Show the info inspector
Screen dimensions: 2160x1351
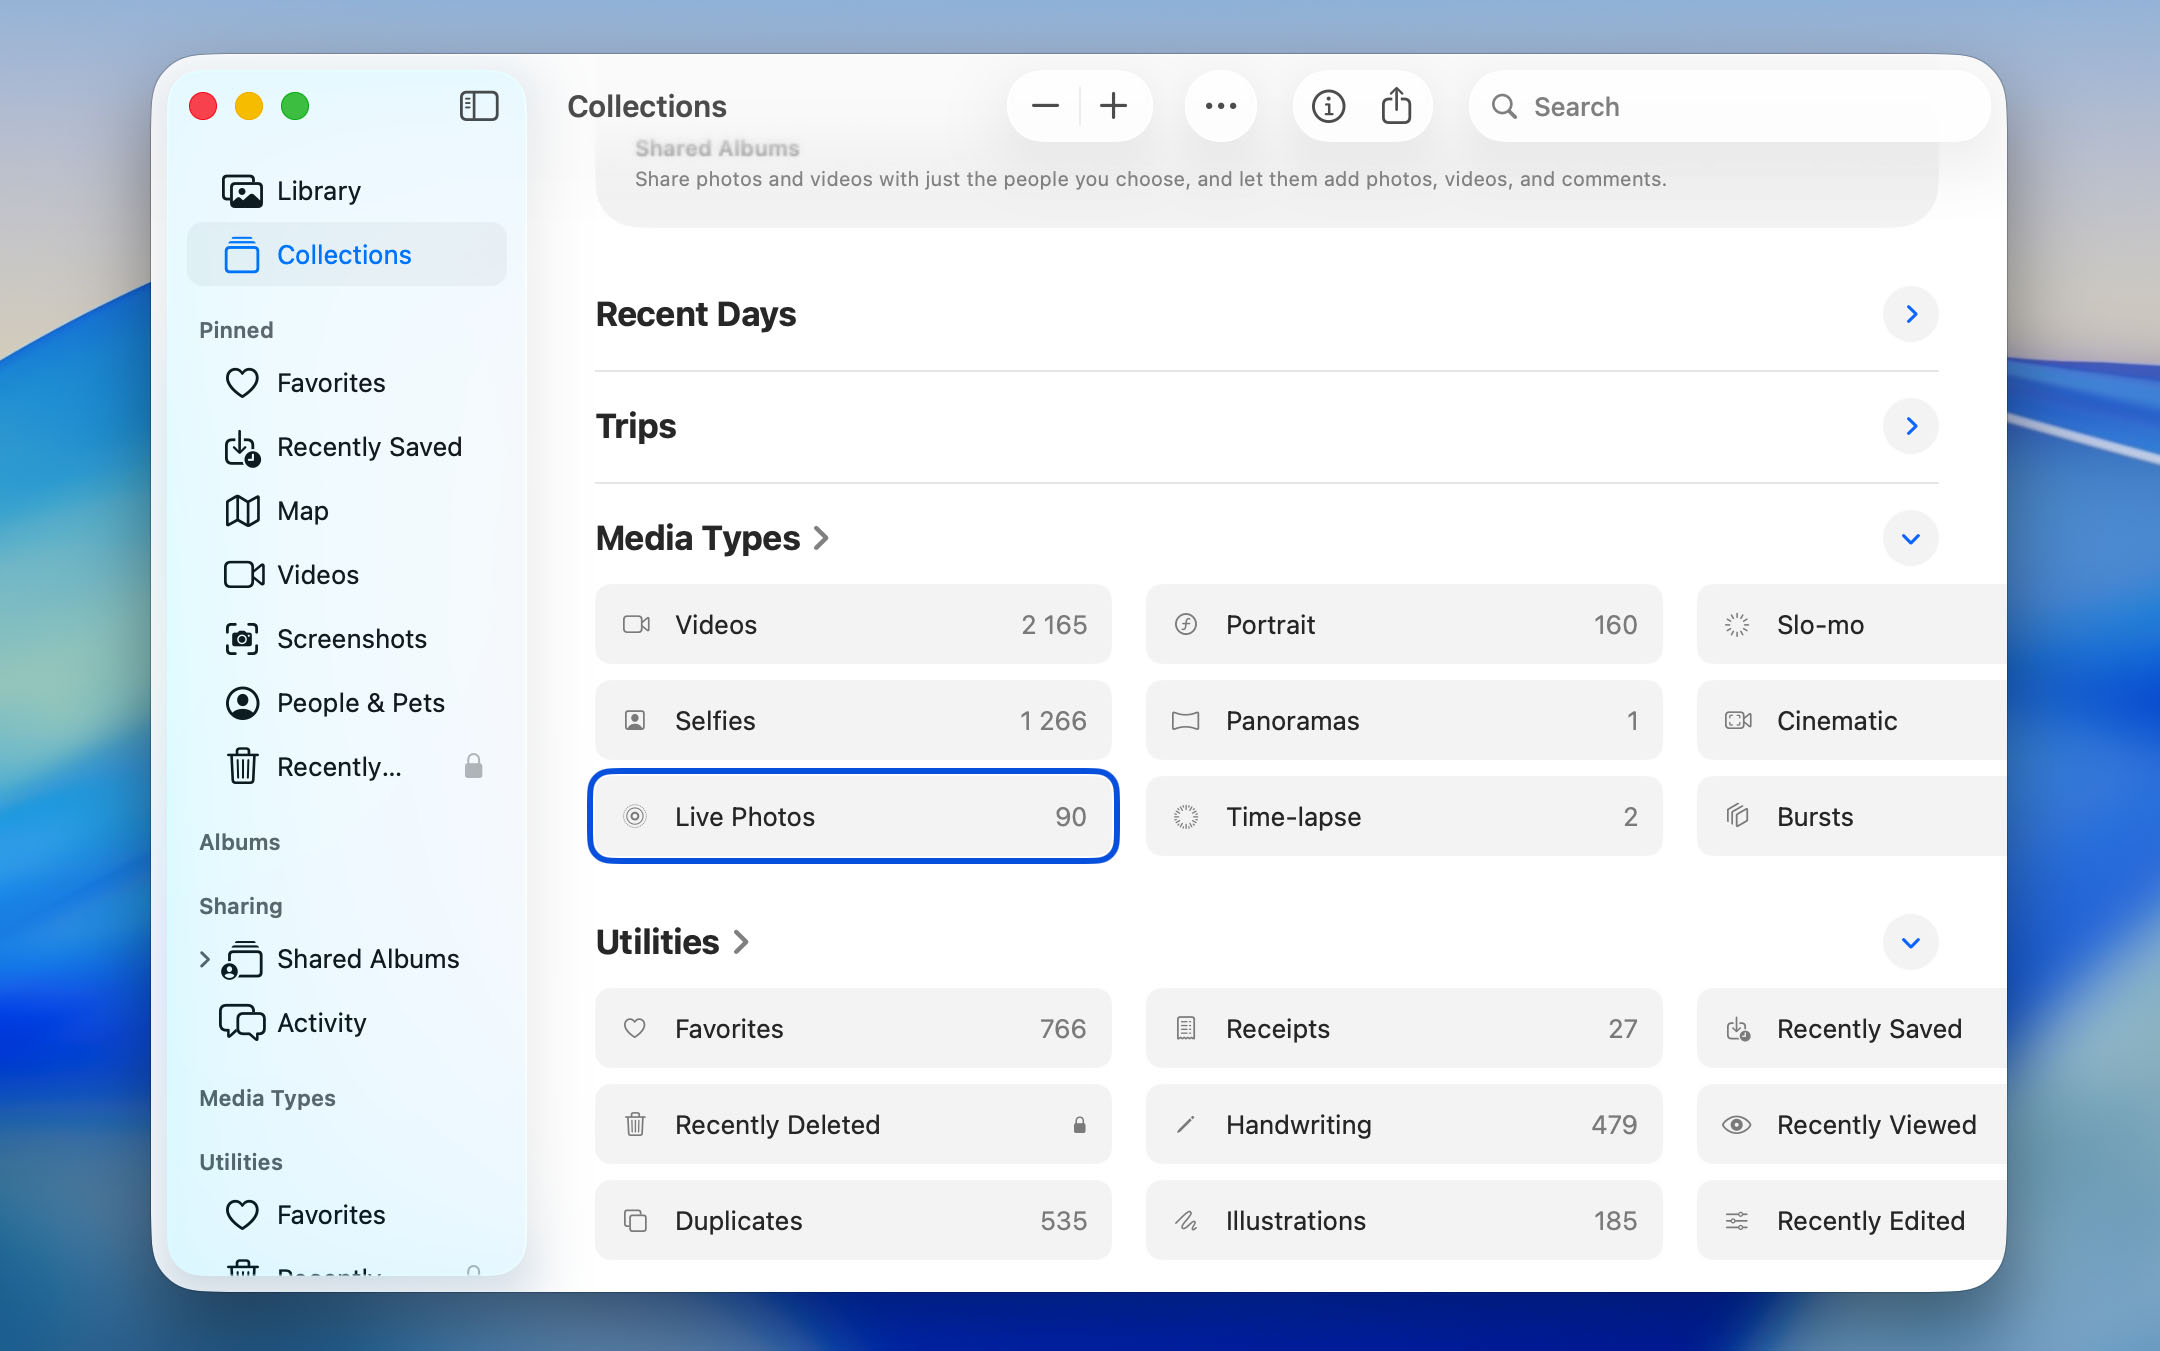(x=1328, y=106)
